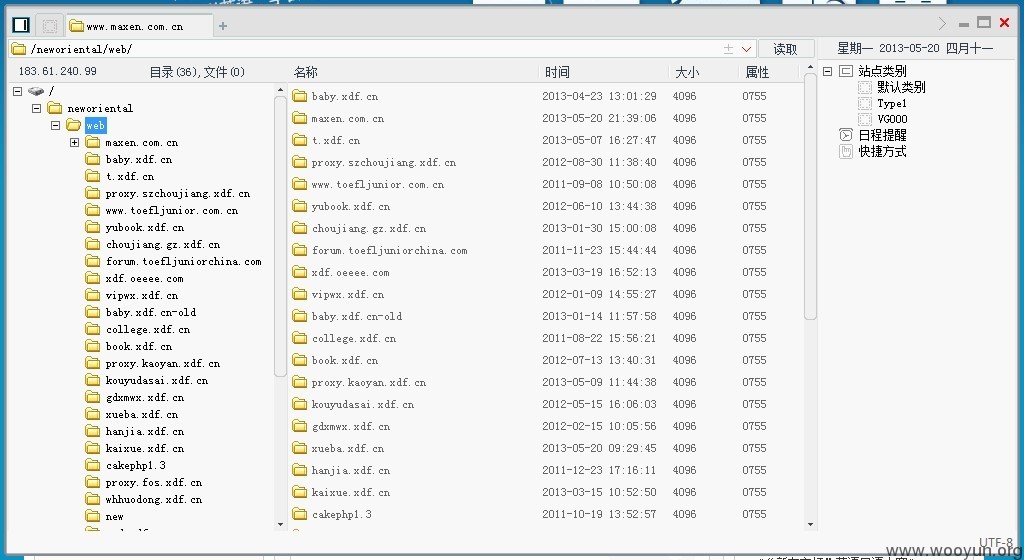Select the neworiental folder in the tree
This screenshot has height=560, width=1024.
pyautogui.click(x=100, y=108)
